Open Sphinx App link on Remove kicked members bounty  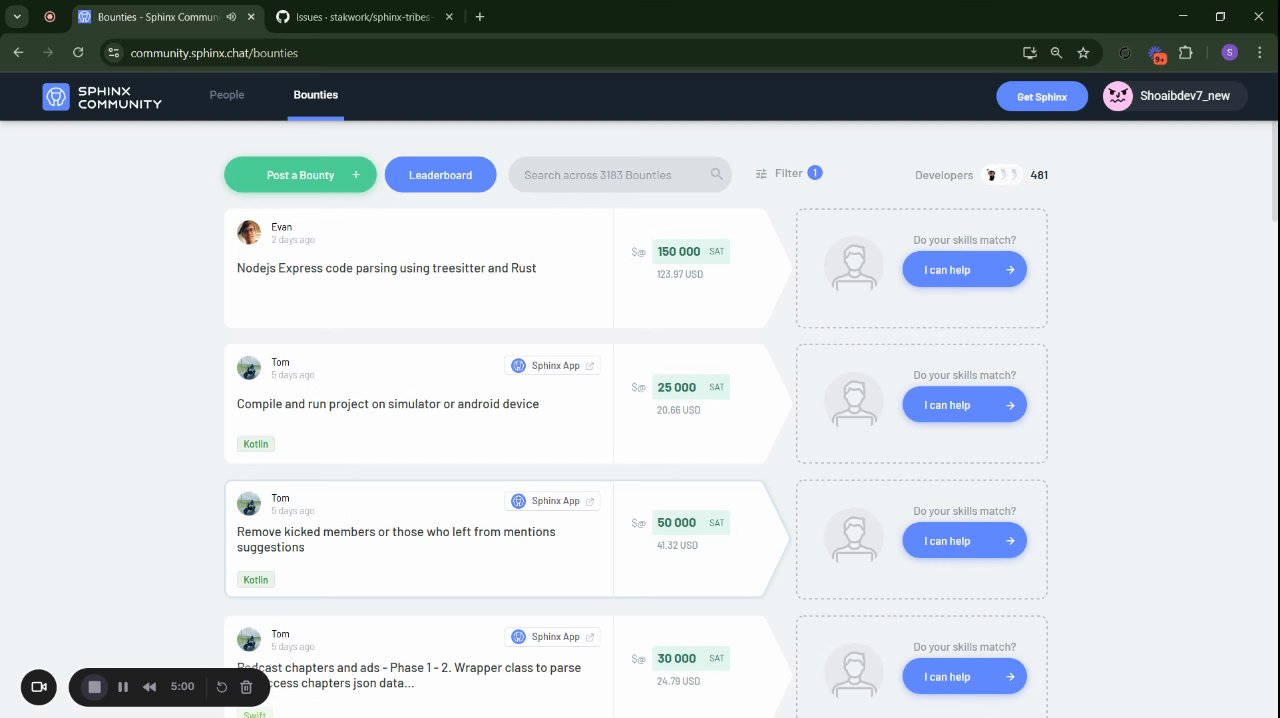click(x=553, y=501)
